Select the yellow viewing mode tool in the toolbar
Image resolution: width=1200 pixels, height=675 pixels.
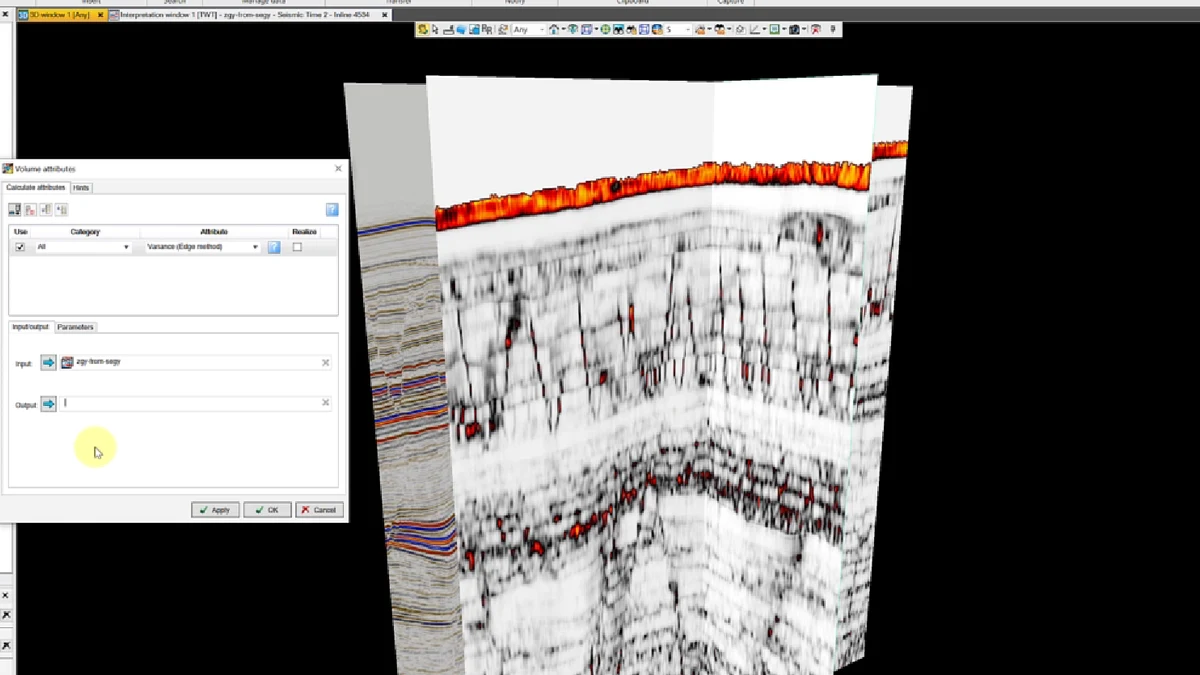423,30
